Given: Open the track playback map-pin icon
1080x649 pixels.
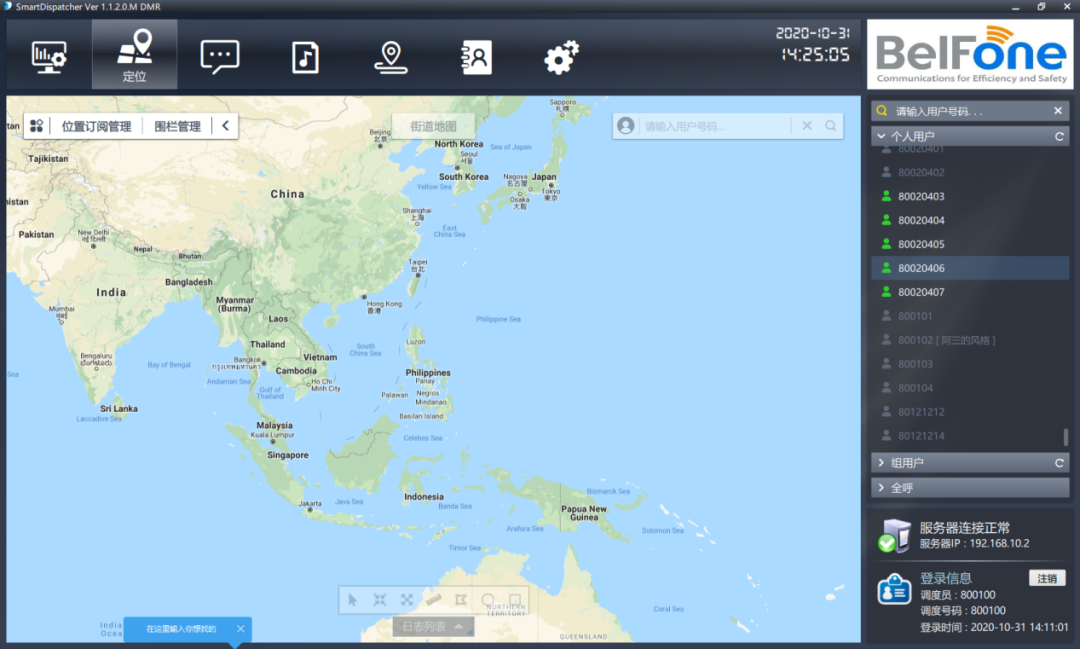Looking at the screenshot, I should (391, 57).
